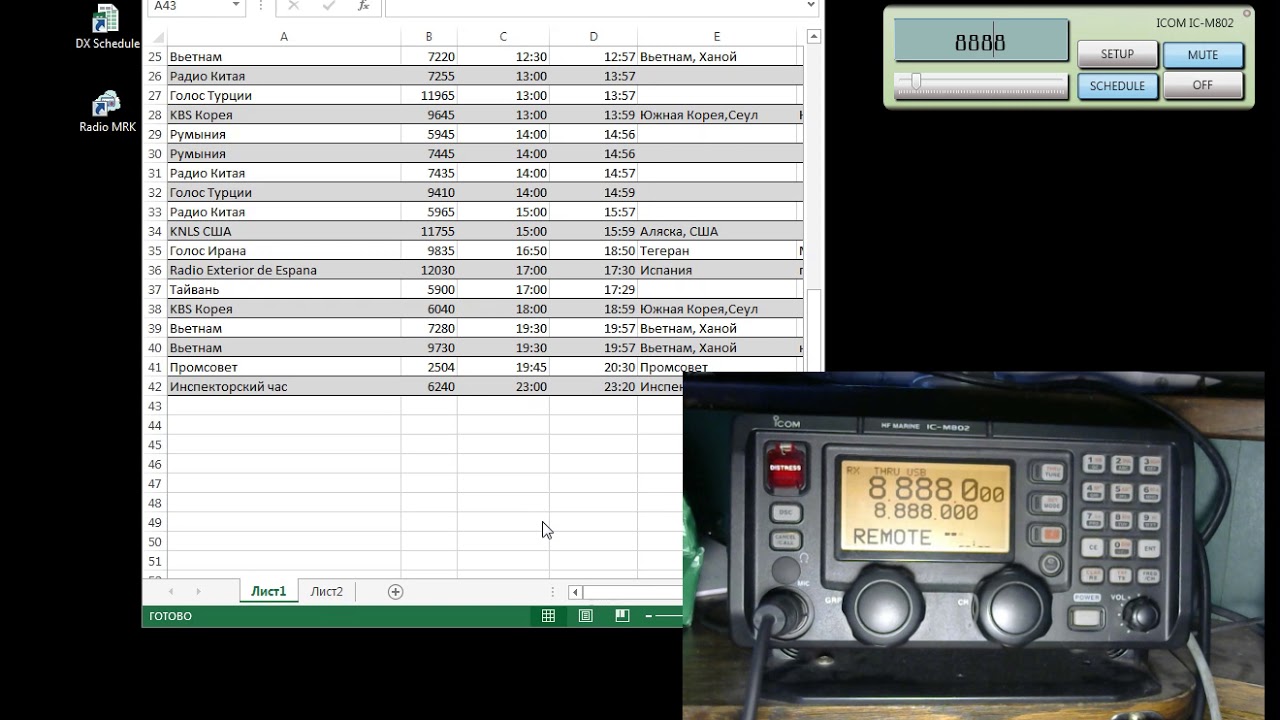Click the vertical scrollbar thumb
The image size is (1280, 720).
click(x=814, y=330)
